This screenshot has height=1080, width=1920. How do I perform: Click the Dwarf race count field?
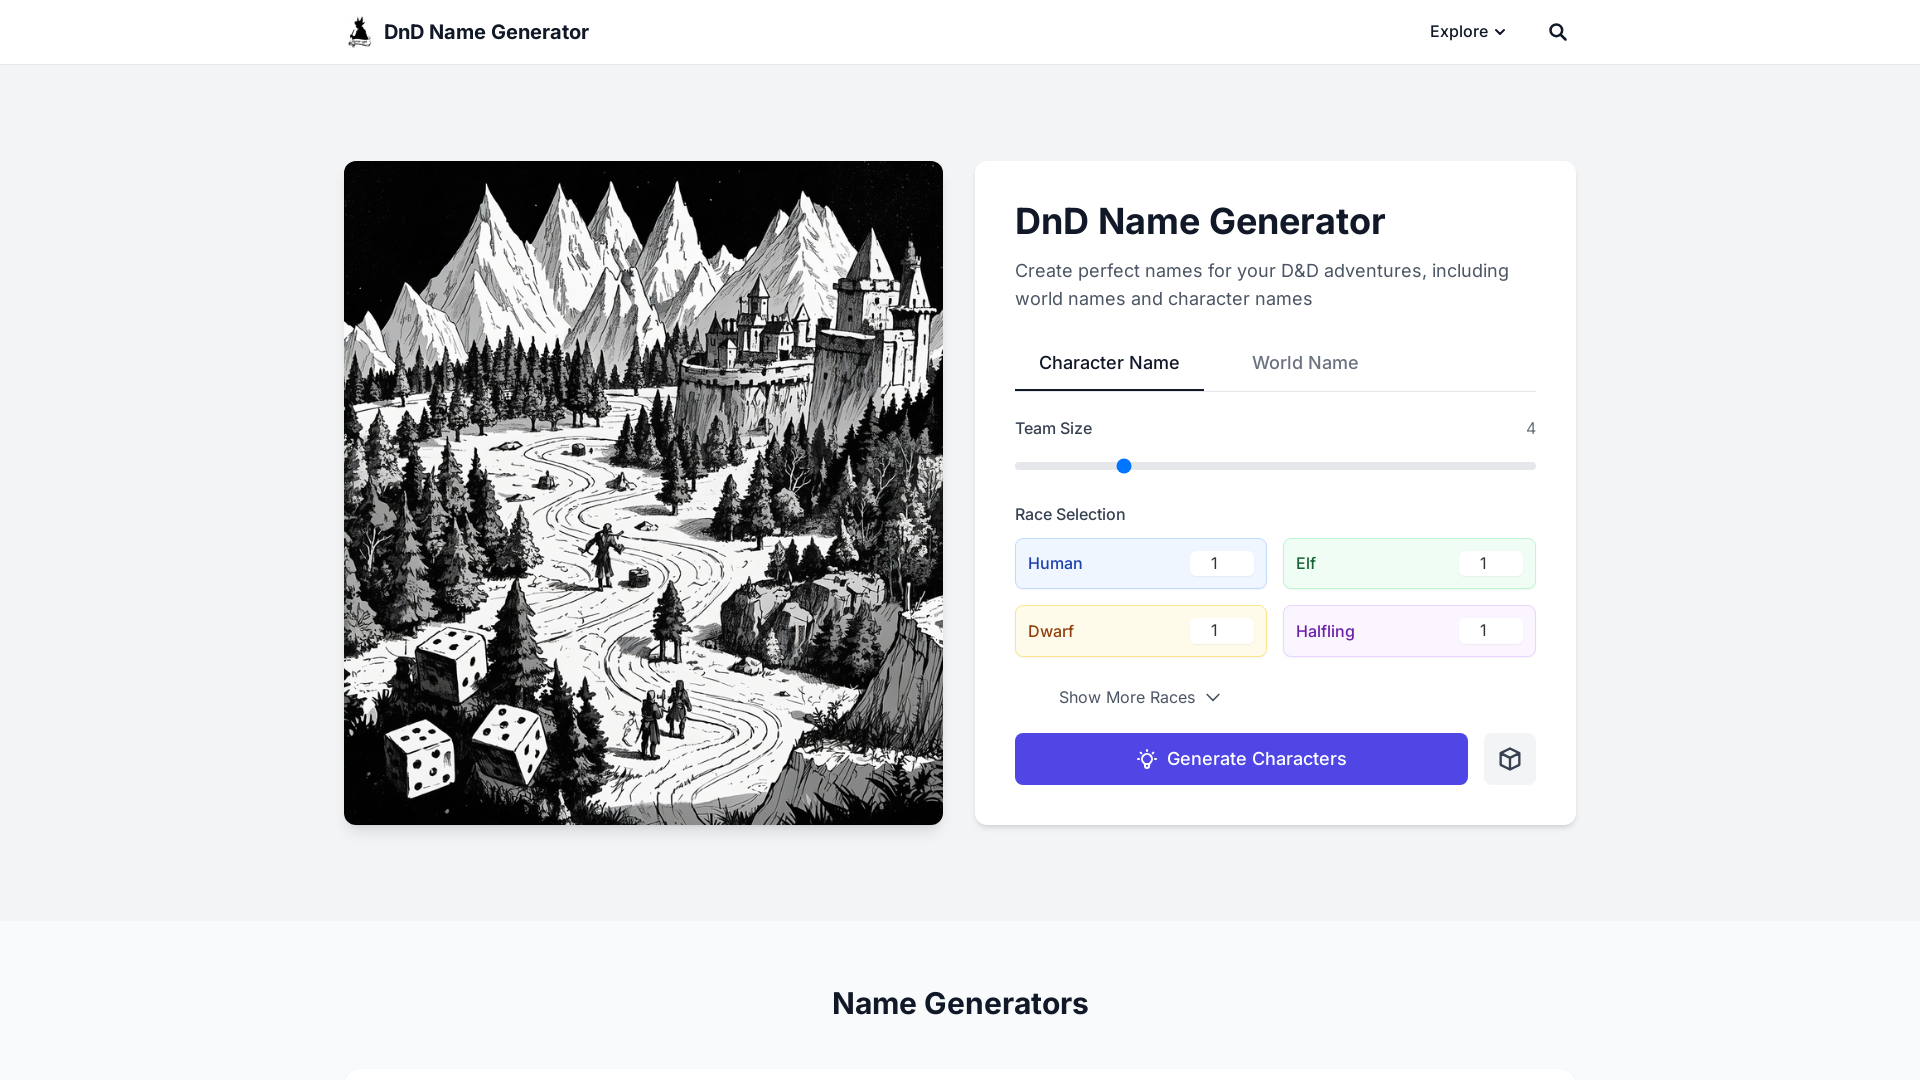[1222, 631]
